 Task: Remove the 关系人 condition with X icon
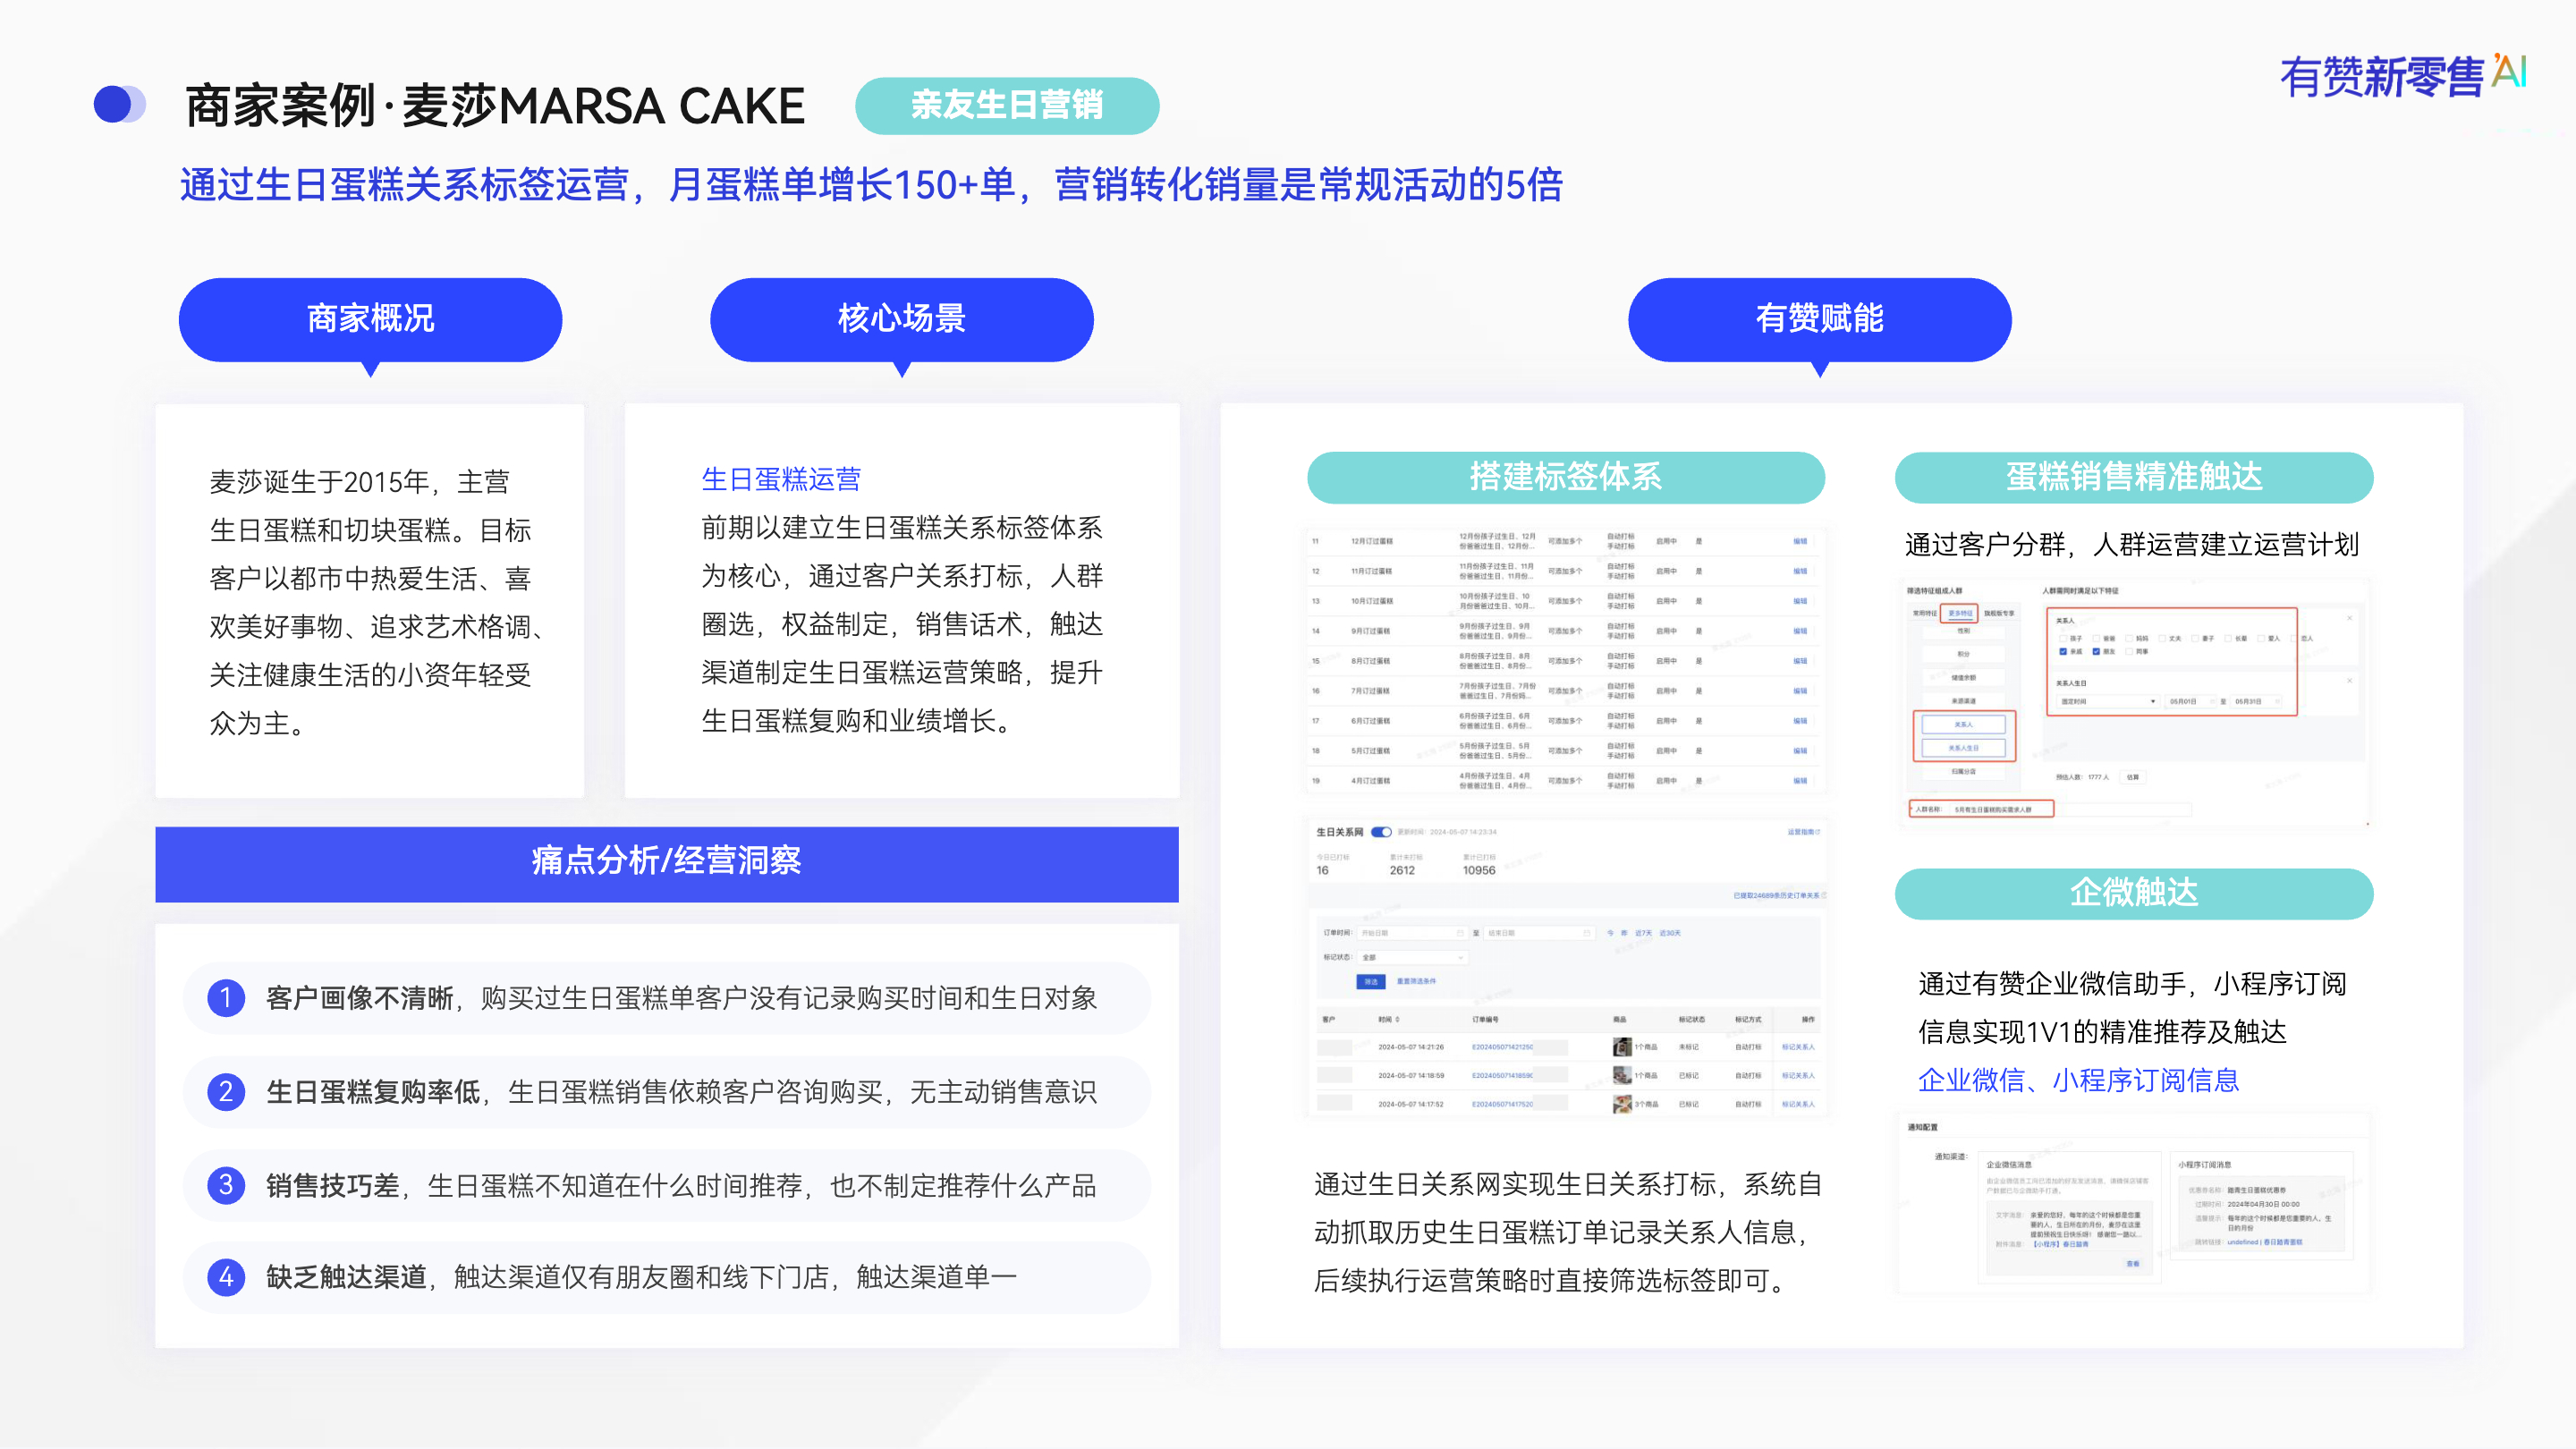[2350, 618]
